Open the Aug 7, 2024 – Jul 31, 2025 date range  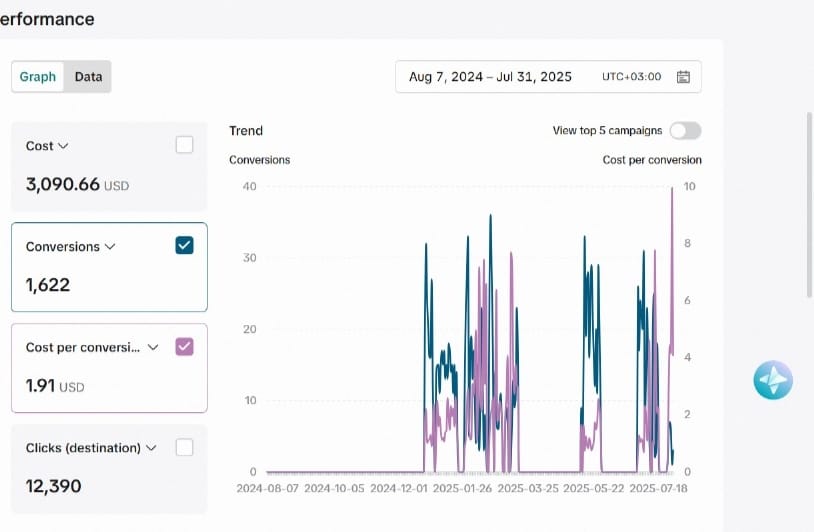490,77
